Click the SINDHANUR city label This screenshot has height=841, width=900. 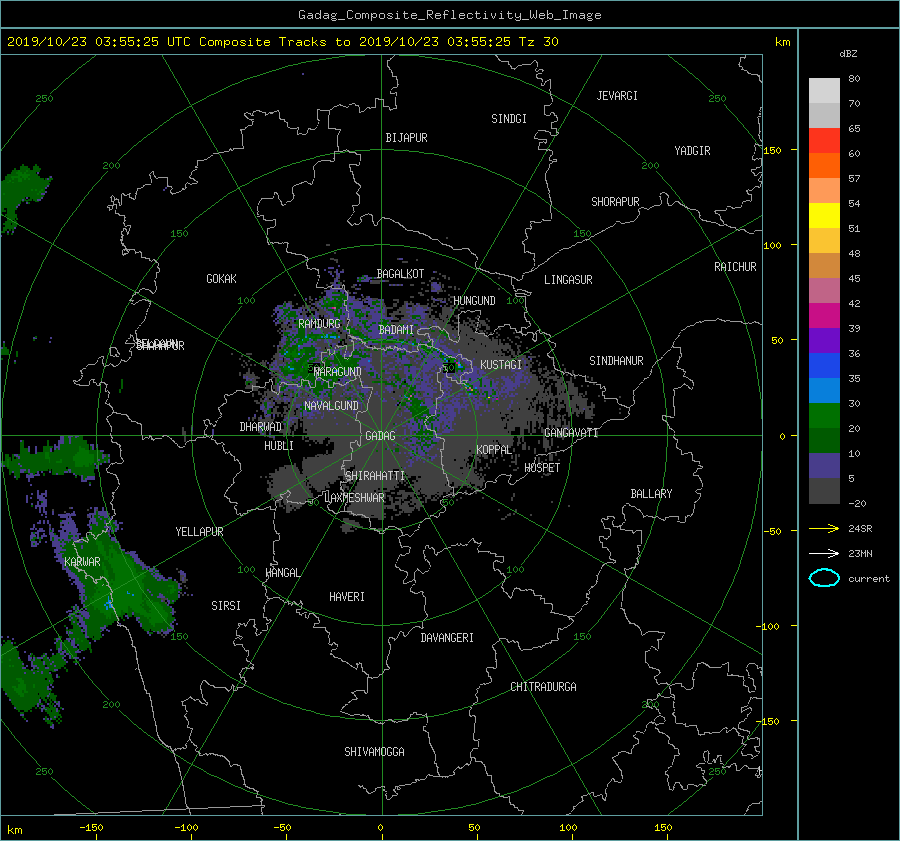pyautogui.click(x=616, y=361)
